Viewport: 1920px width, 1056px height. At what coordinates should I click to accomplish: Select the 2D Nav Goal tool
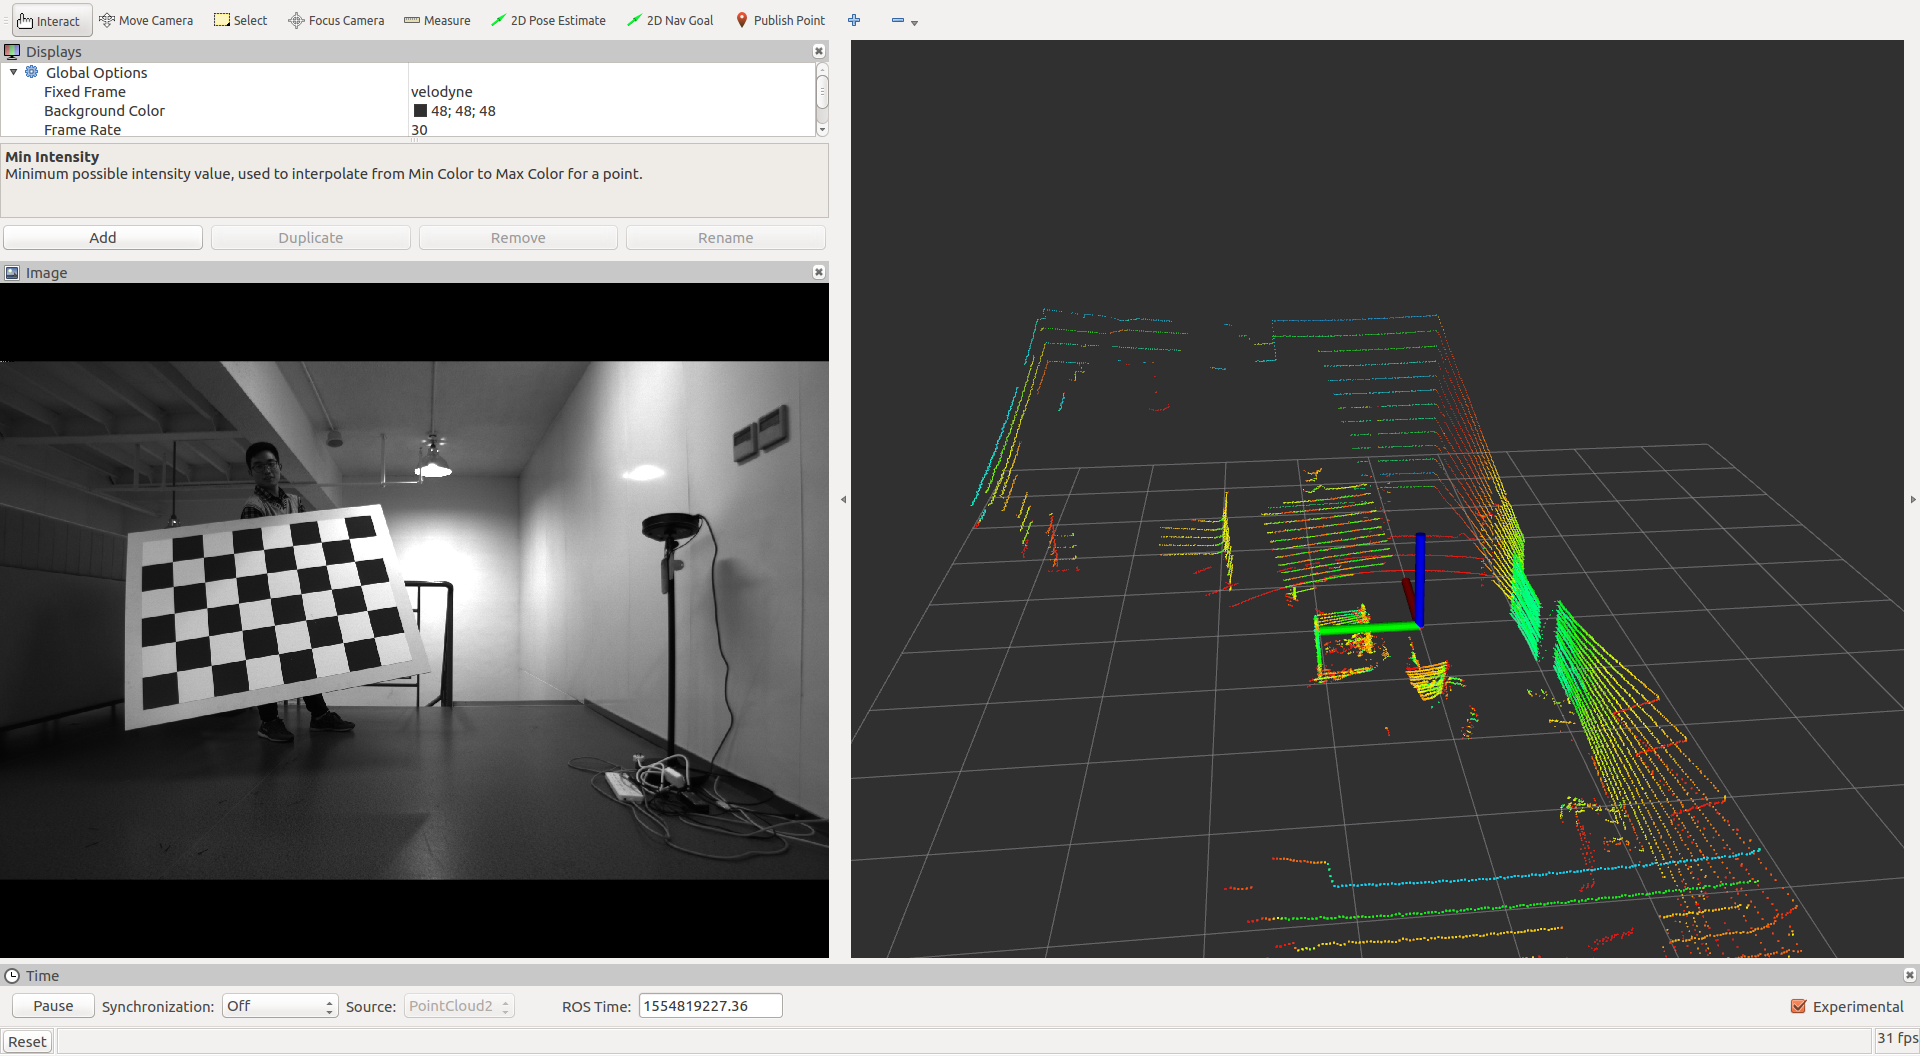670,20
